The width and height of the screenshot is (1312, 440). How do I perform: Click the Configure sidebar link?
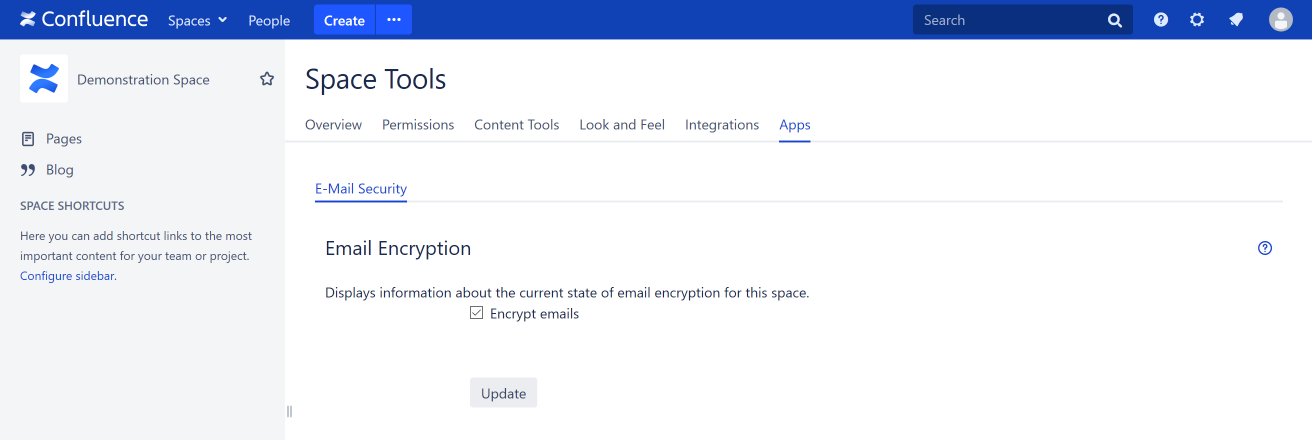click(67, 276)
